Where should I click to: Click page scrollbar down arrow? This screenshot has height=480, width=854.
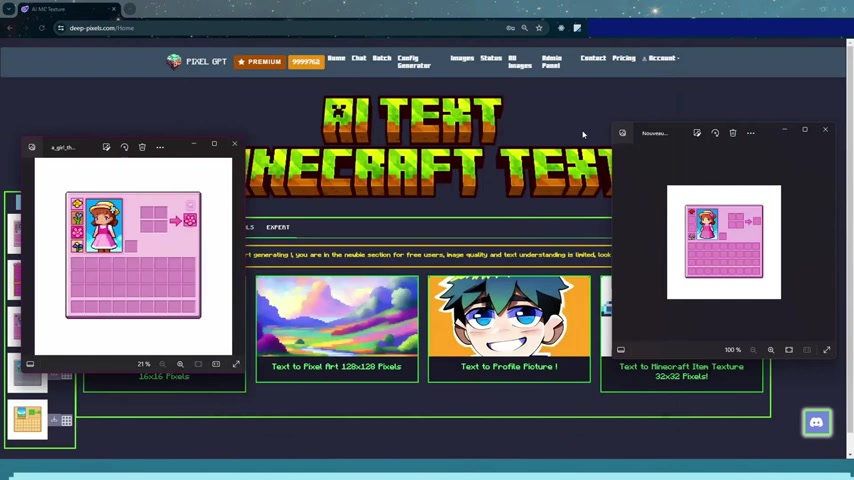click(850, 454)
